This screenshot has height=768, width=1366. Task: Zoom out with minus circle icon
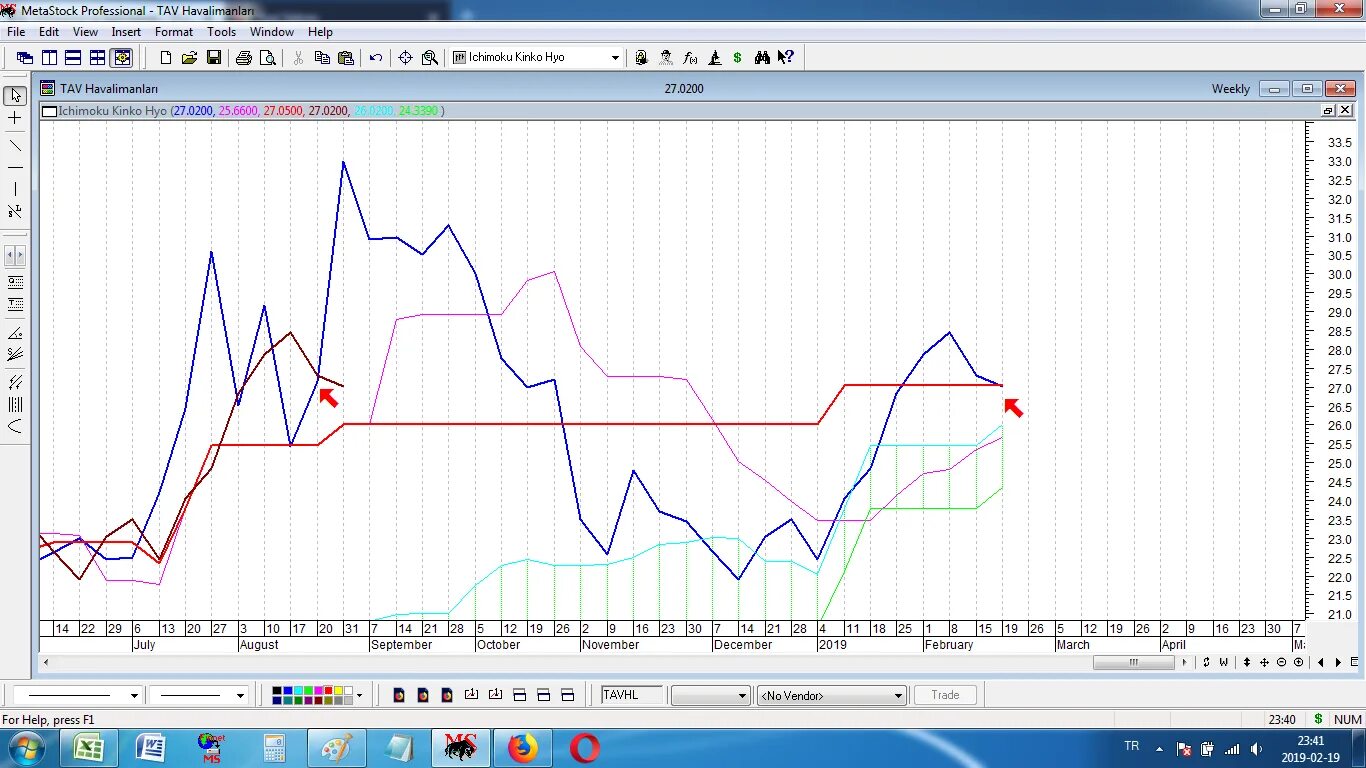point(1282,662)
